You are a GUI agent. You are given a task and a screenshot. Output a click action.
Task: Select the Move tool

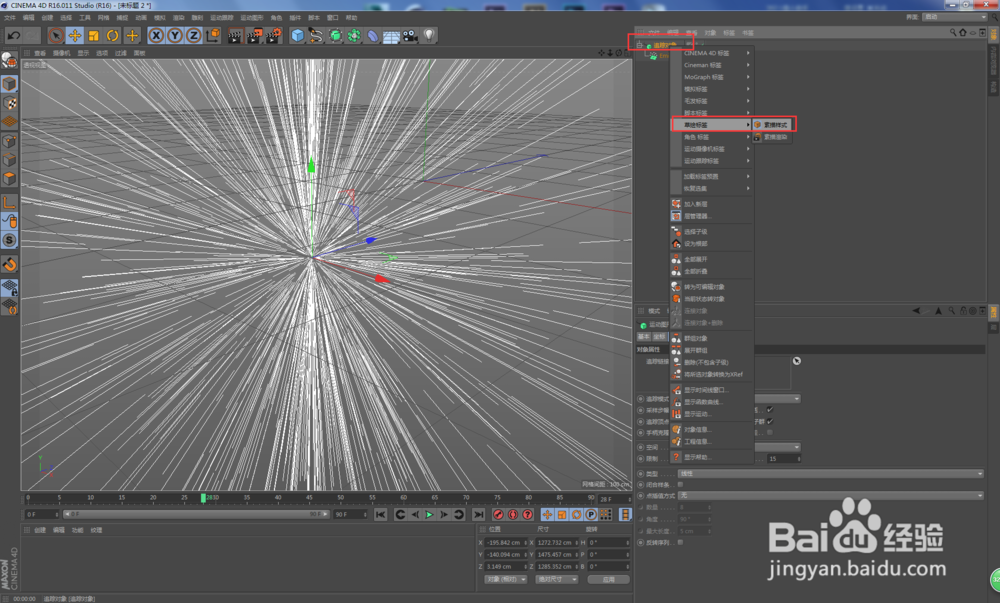[x=75, y=36]
